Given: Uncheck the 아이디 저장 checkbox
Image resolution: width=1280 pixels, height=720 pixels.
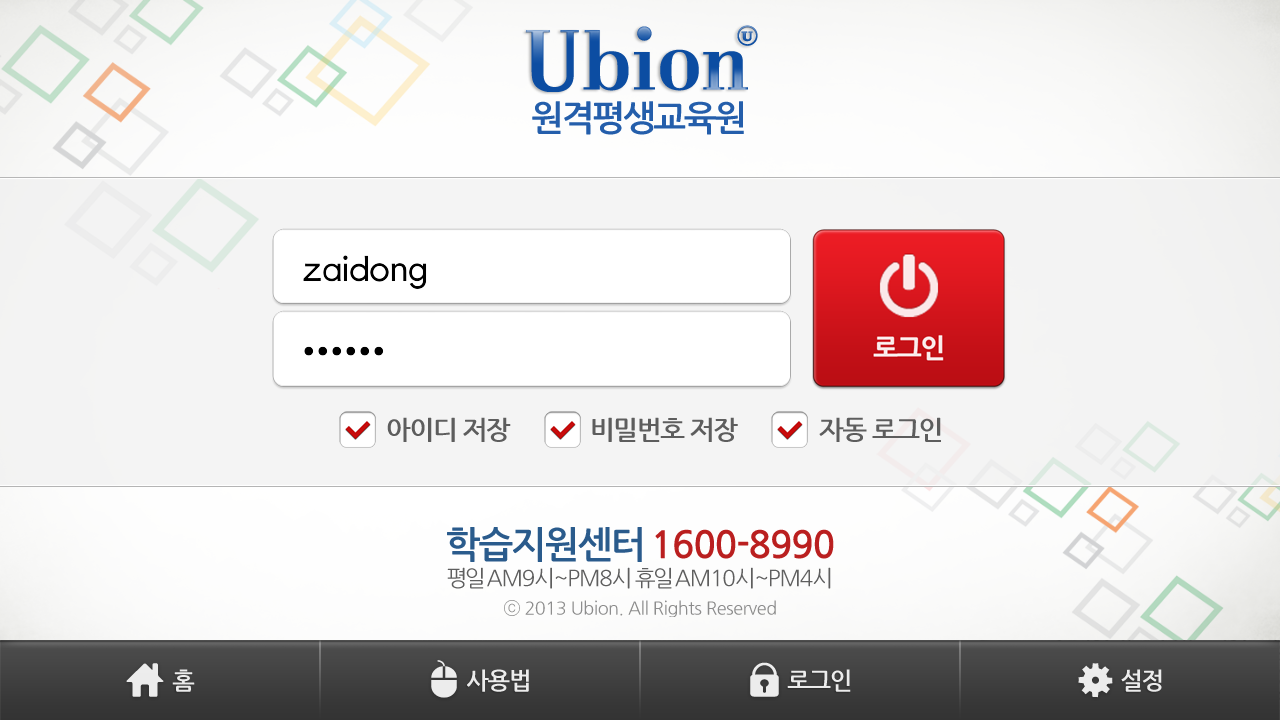Looking at the screenshot, I should [x=357, y=430].
